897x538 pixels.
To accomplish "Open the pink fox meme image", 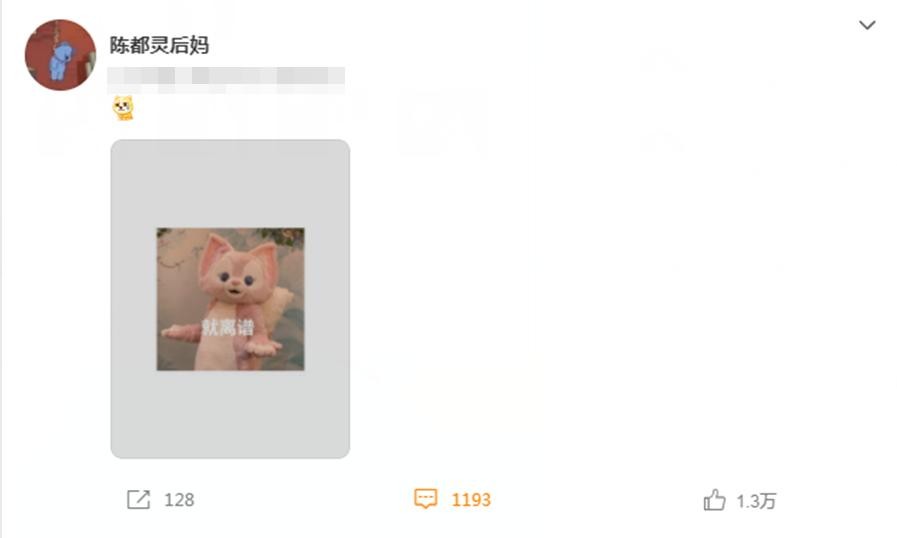I will 231,299.
